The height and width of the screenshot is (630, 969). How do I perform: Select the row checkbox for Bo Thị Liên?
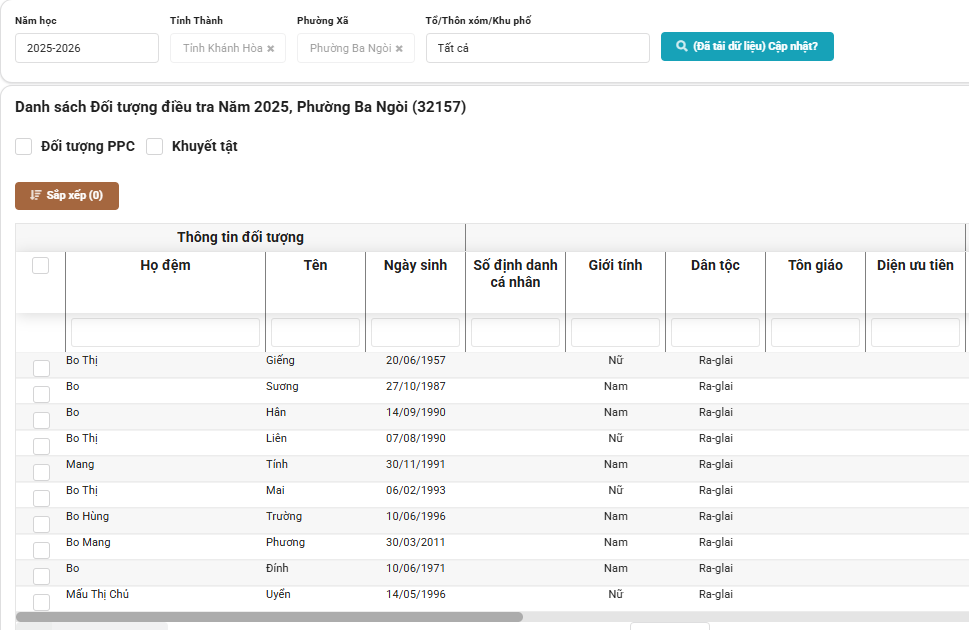(x=41, y=446)
